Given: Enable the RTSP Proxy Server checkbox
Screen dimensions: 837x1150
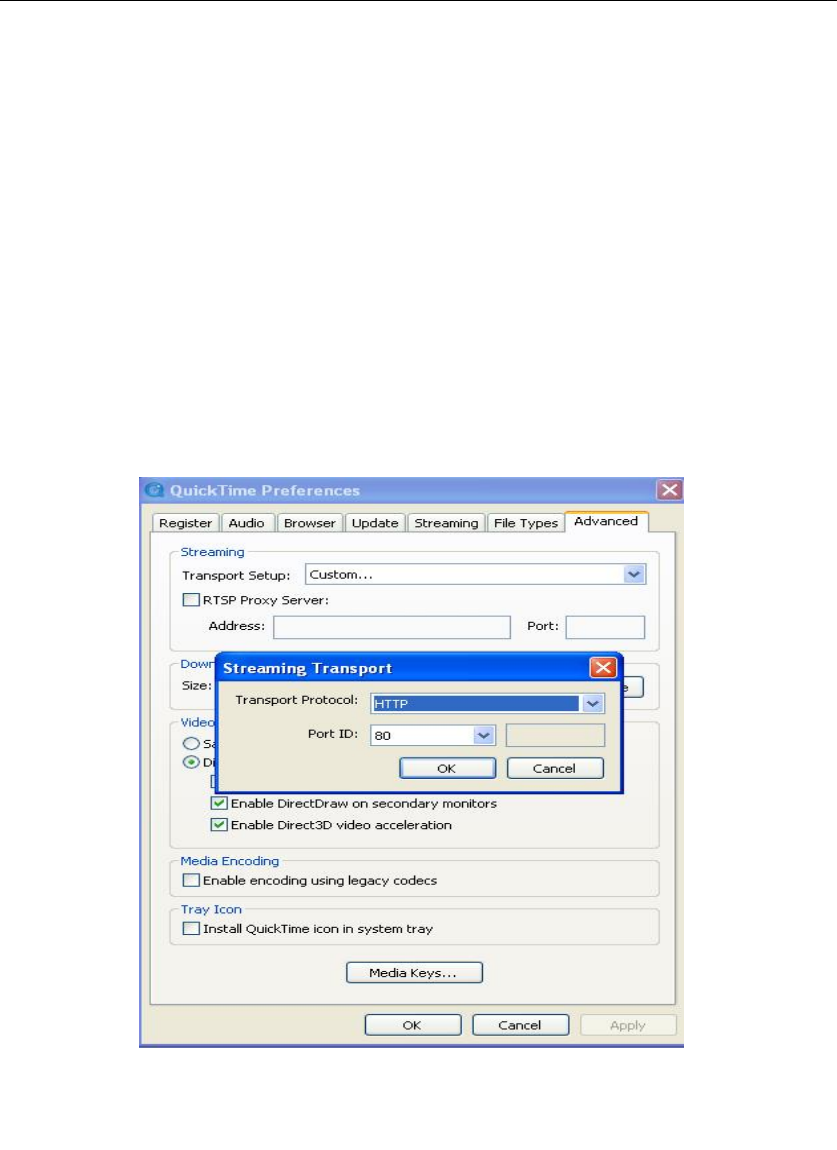Looking at the screenshot, I should (191, 600).
